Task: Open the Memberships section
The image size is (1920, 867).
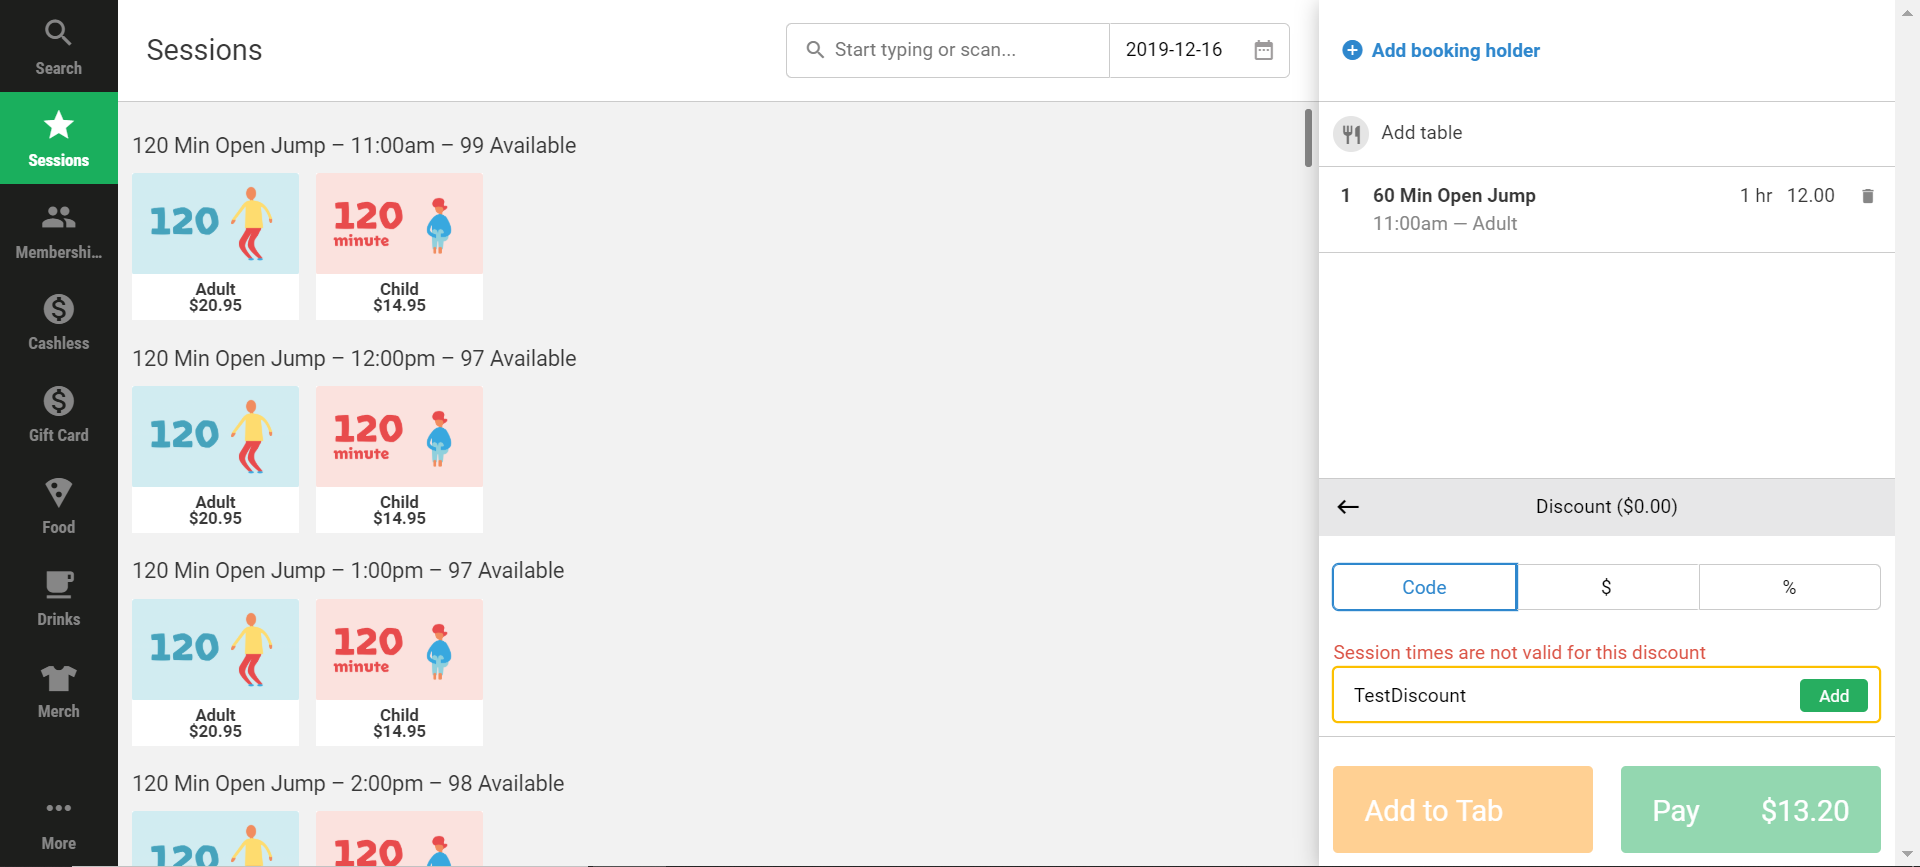Action: 58,230
